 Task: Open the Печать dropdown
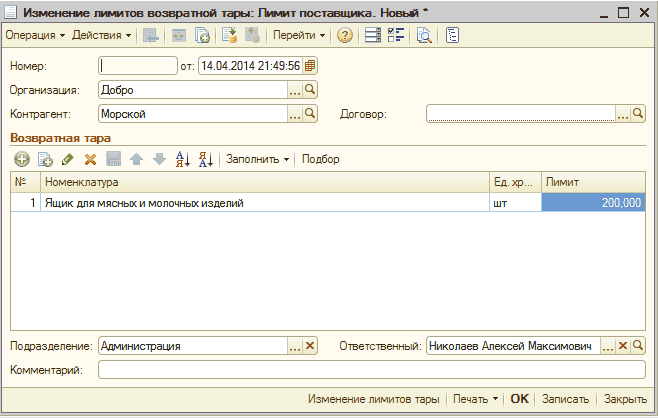[x=475, y=399]
